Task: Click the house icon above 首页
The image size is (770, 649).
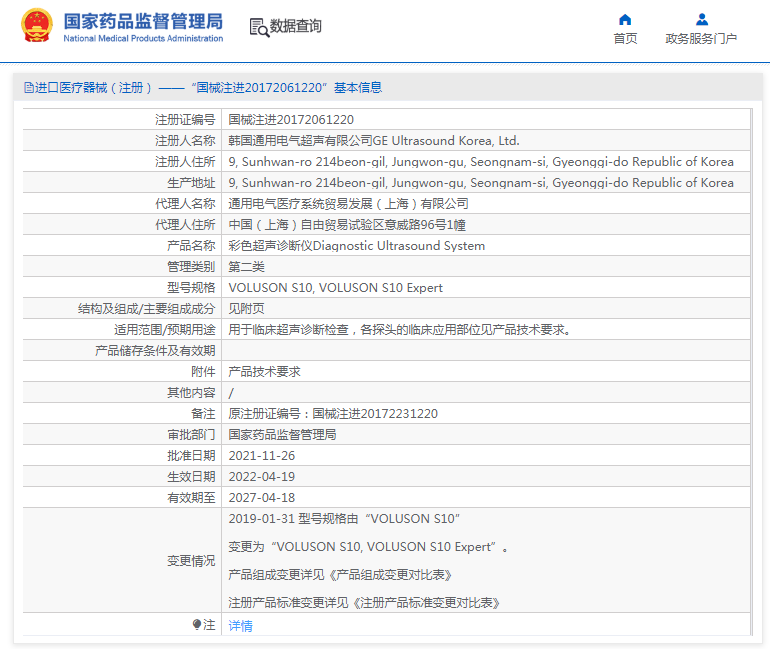Action: (x=625, y=19)
